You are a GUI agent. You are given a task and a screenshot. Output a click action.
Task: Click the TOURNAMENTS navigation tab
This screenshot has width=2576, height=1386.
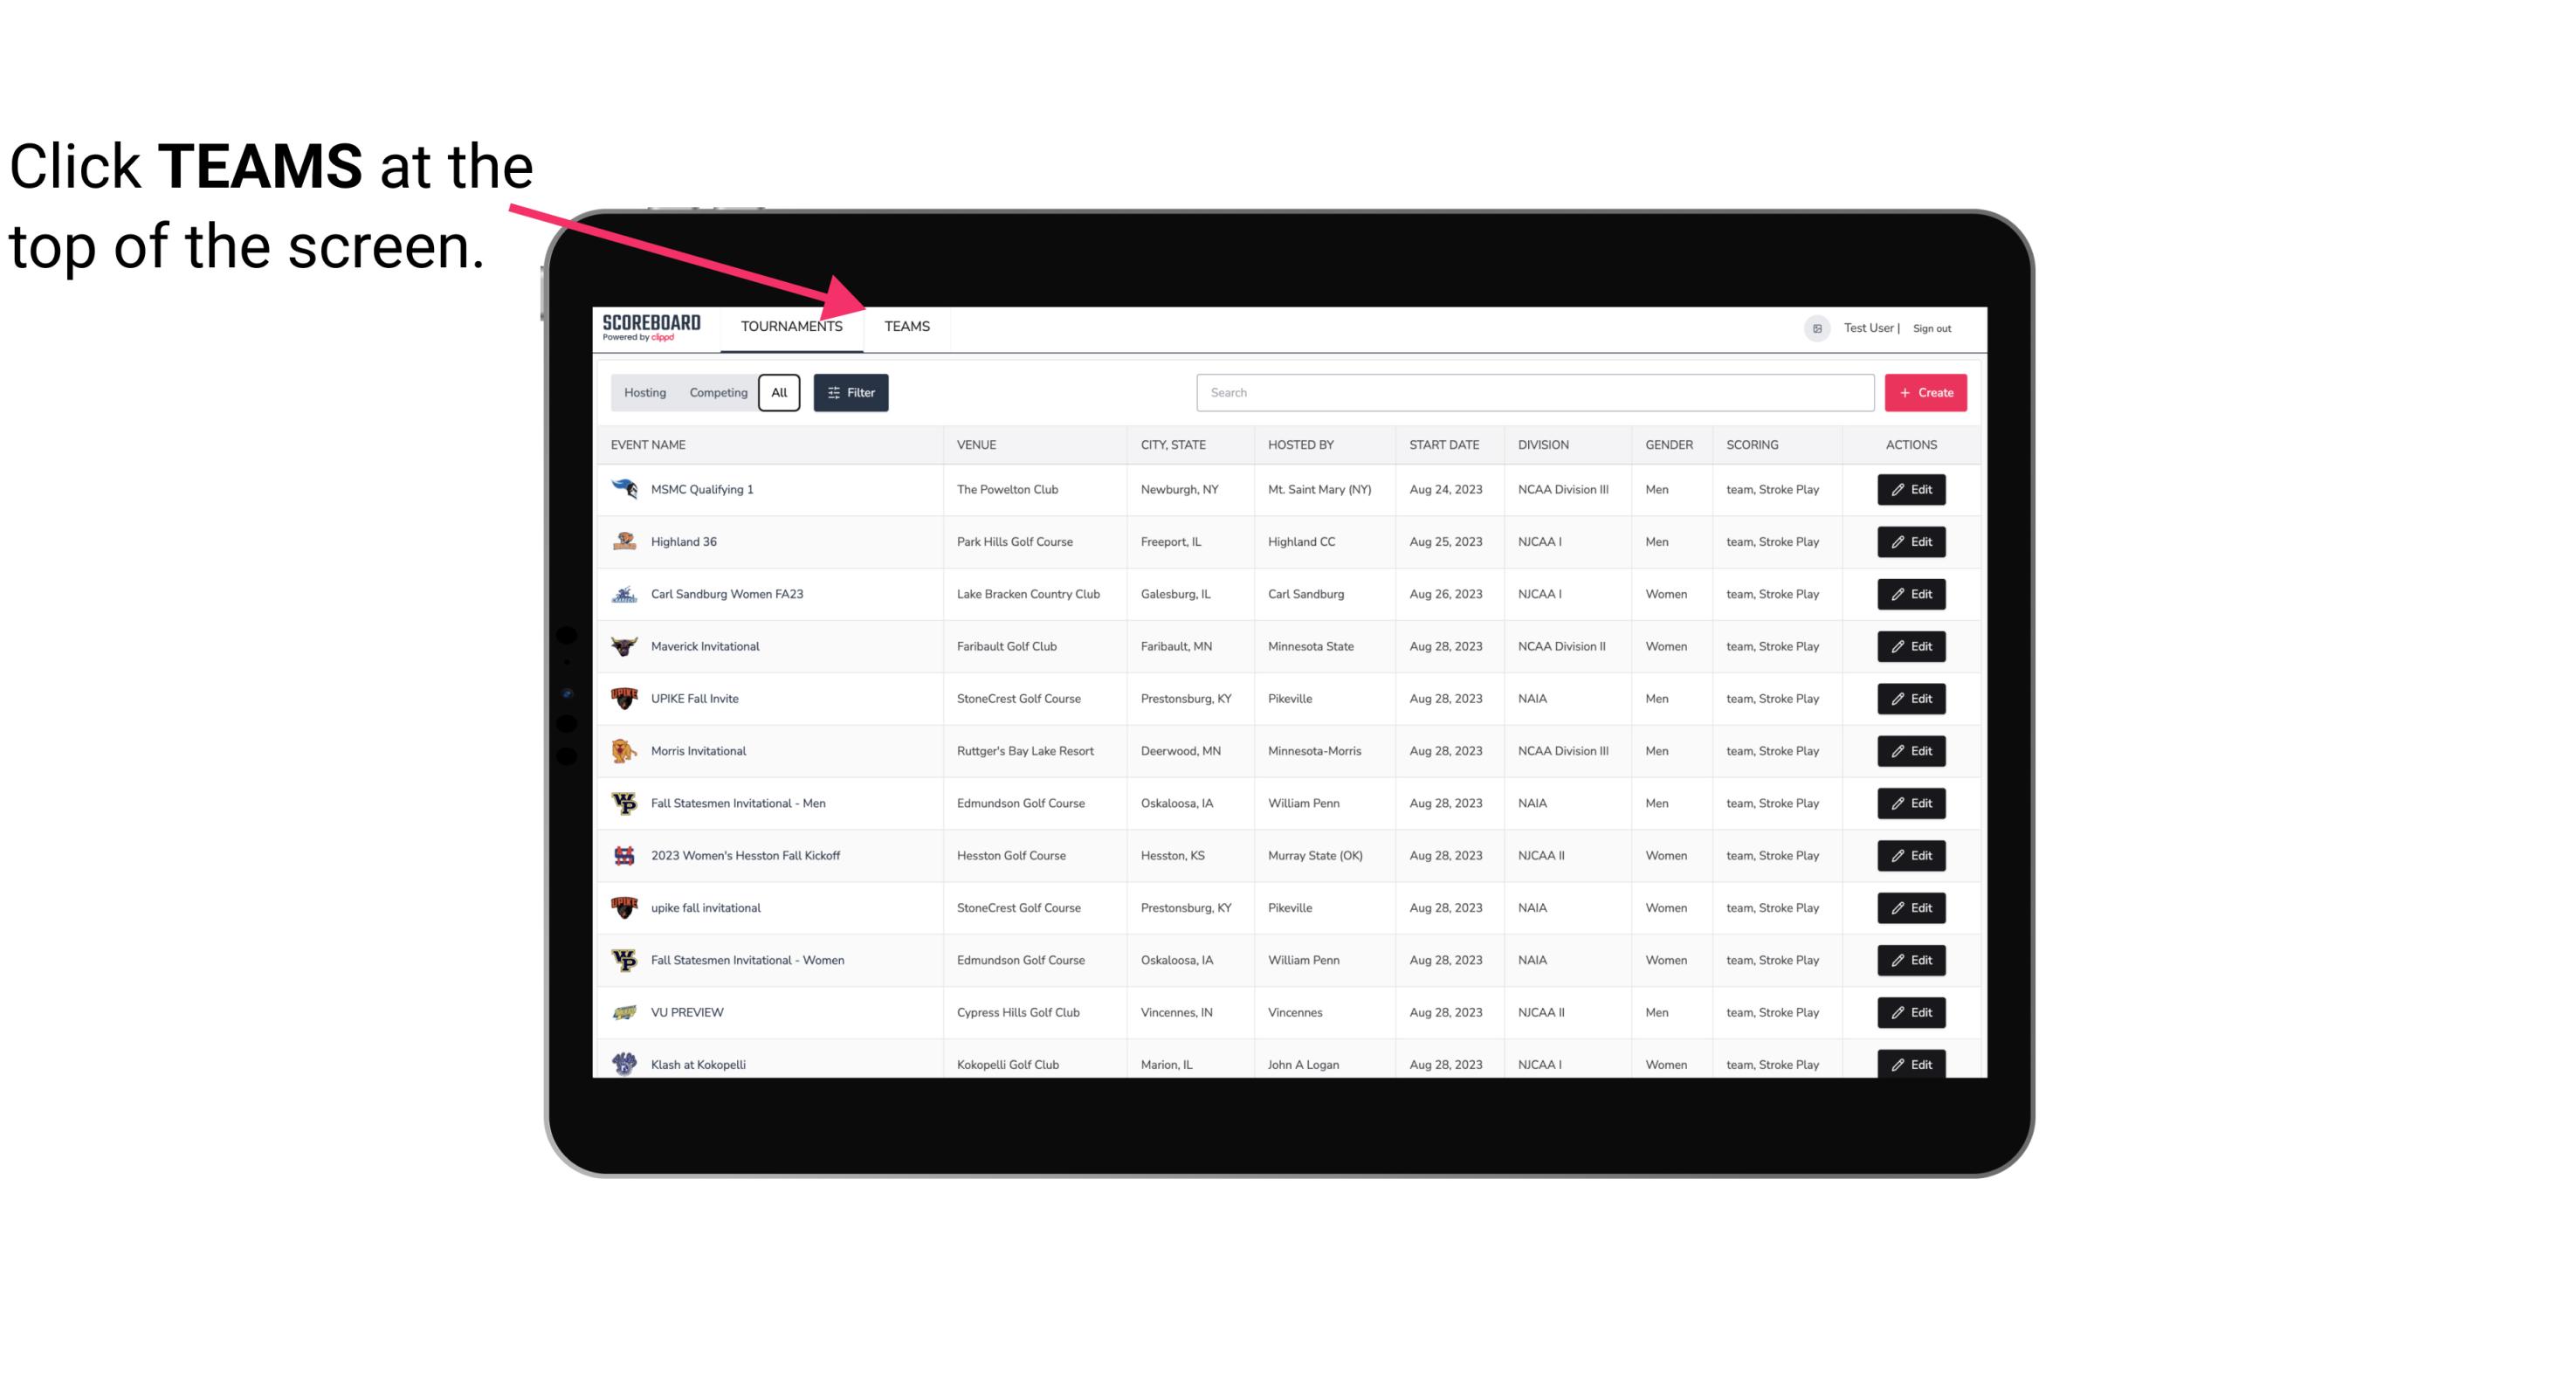click(x=791, y=326)
